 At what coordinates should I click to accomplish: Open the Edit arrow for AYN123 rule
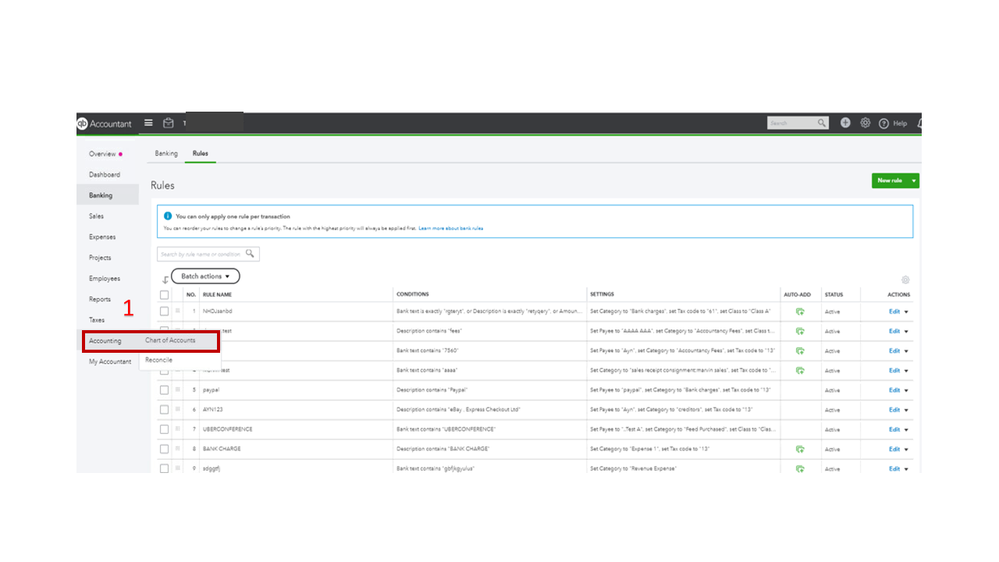tap(906, 410)
